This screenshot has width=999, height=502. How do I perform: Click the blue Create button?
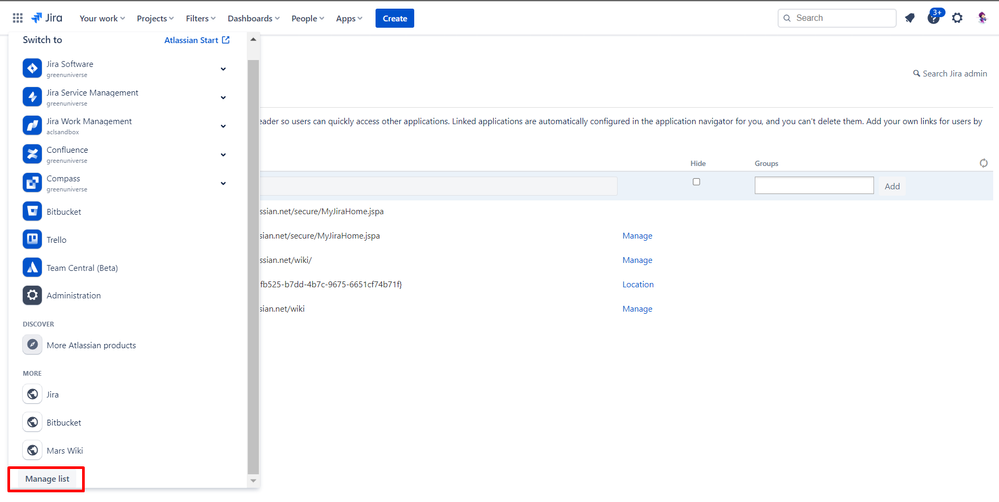pos(394,18)
